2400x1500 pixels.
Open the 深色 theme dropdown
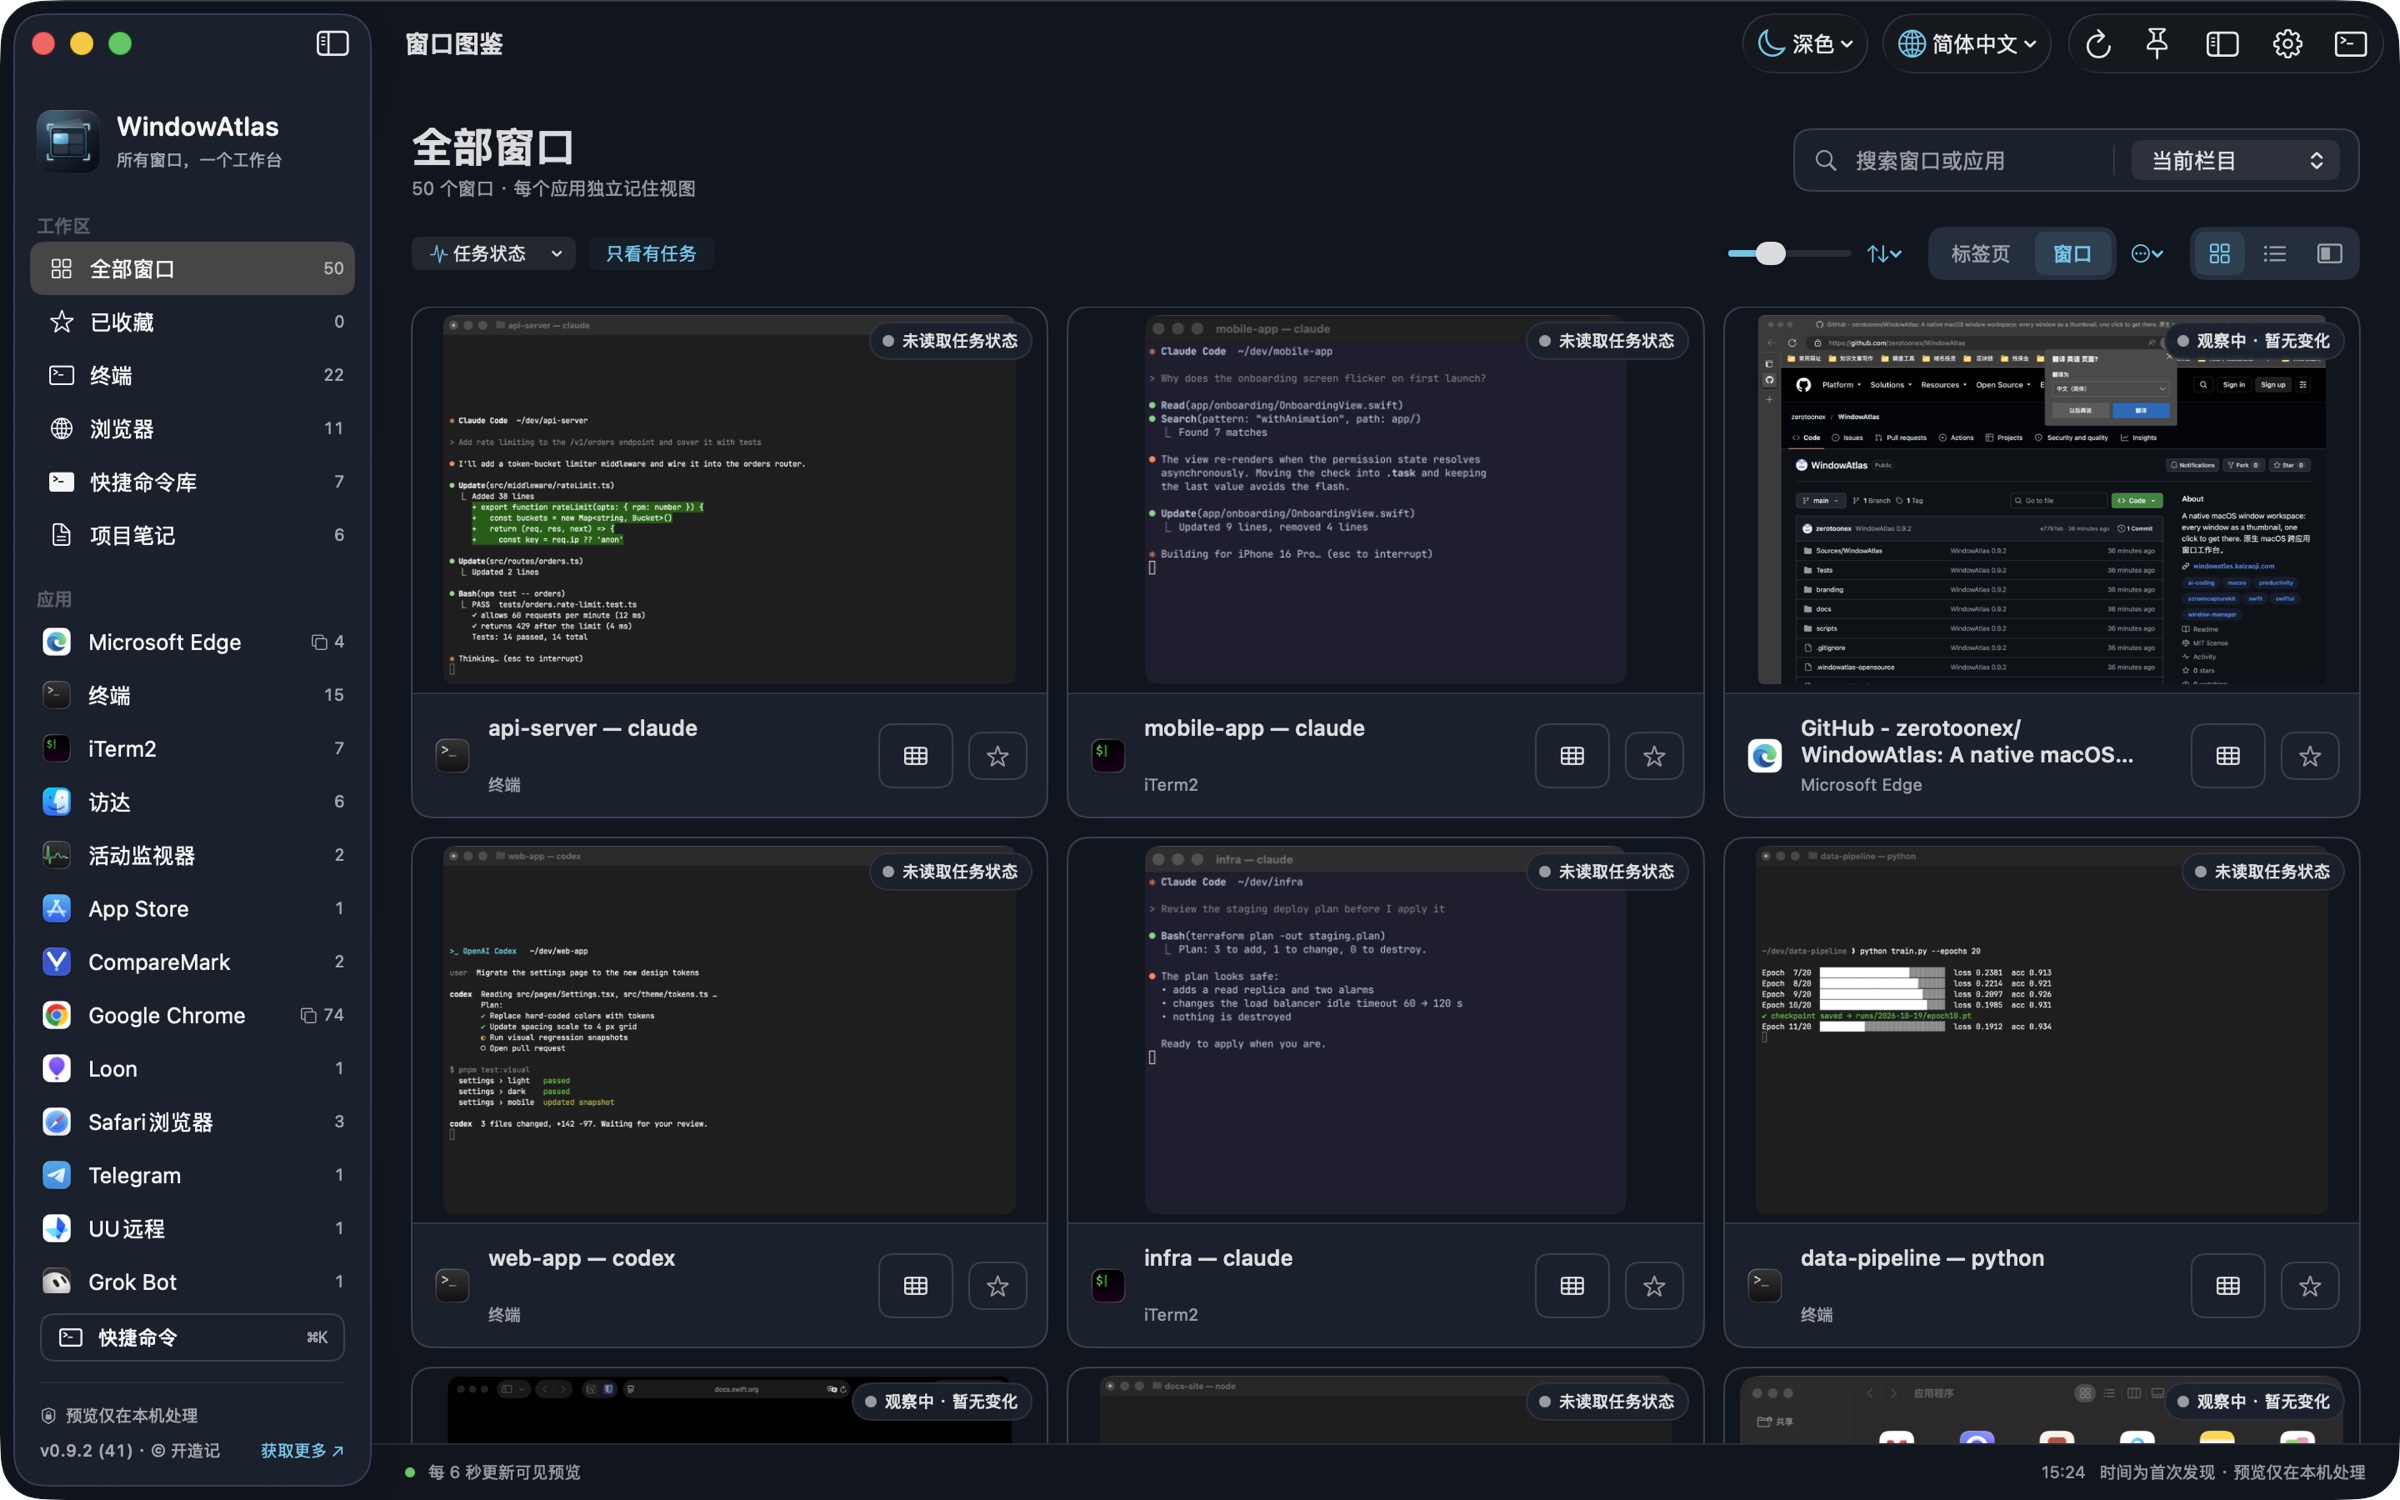(x=1805, y=44)
